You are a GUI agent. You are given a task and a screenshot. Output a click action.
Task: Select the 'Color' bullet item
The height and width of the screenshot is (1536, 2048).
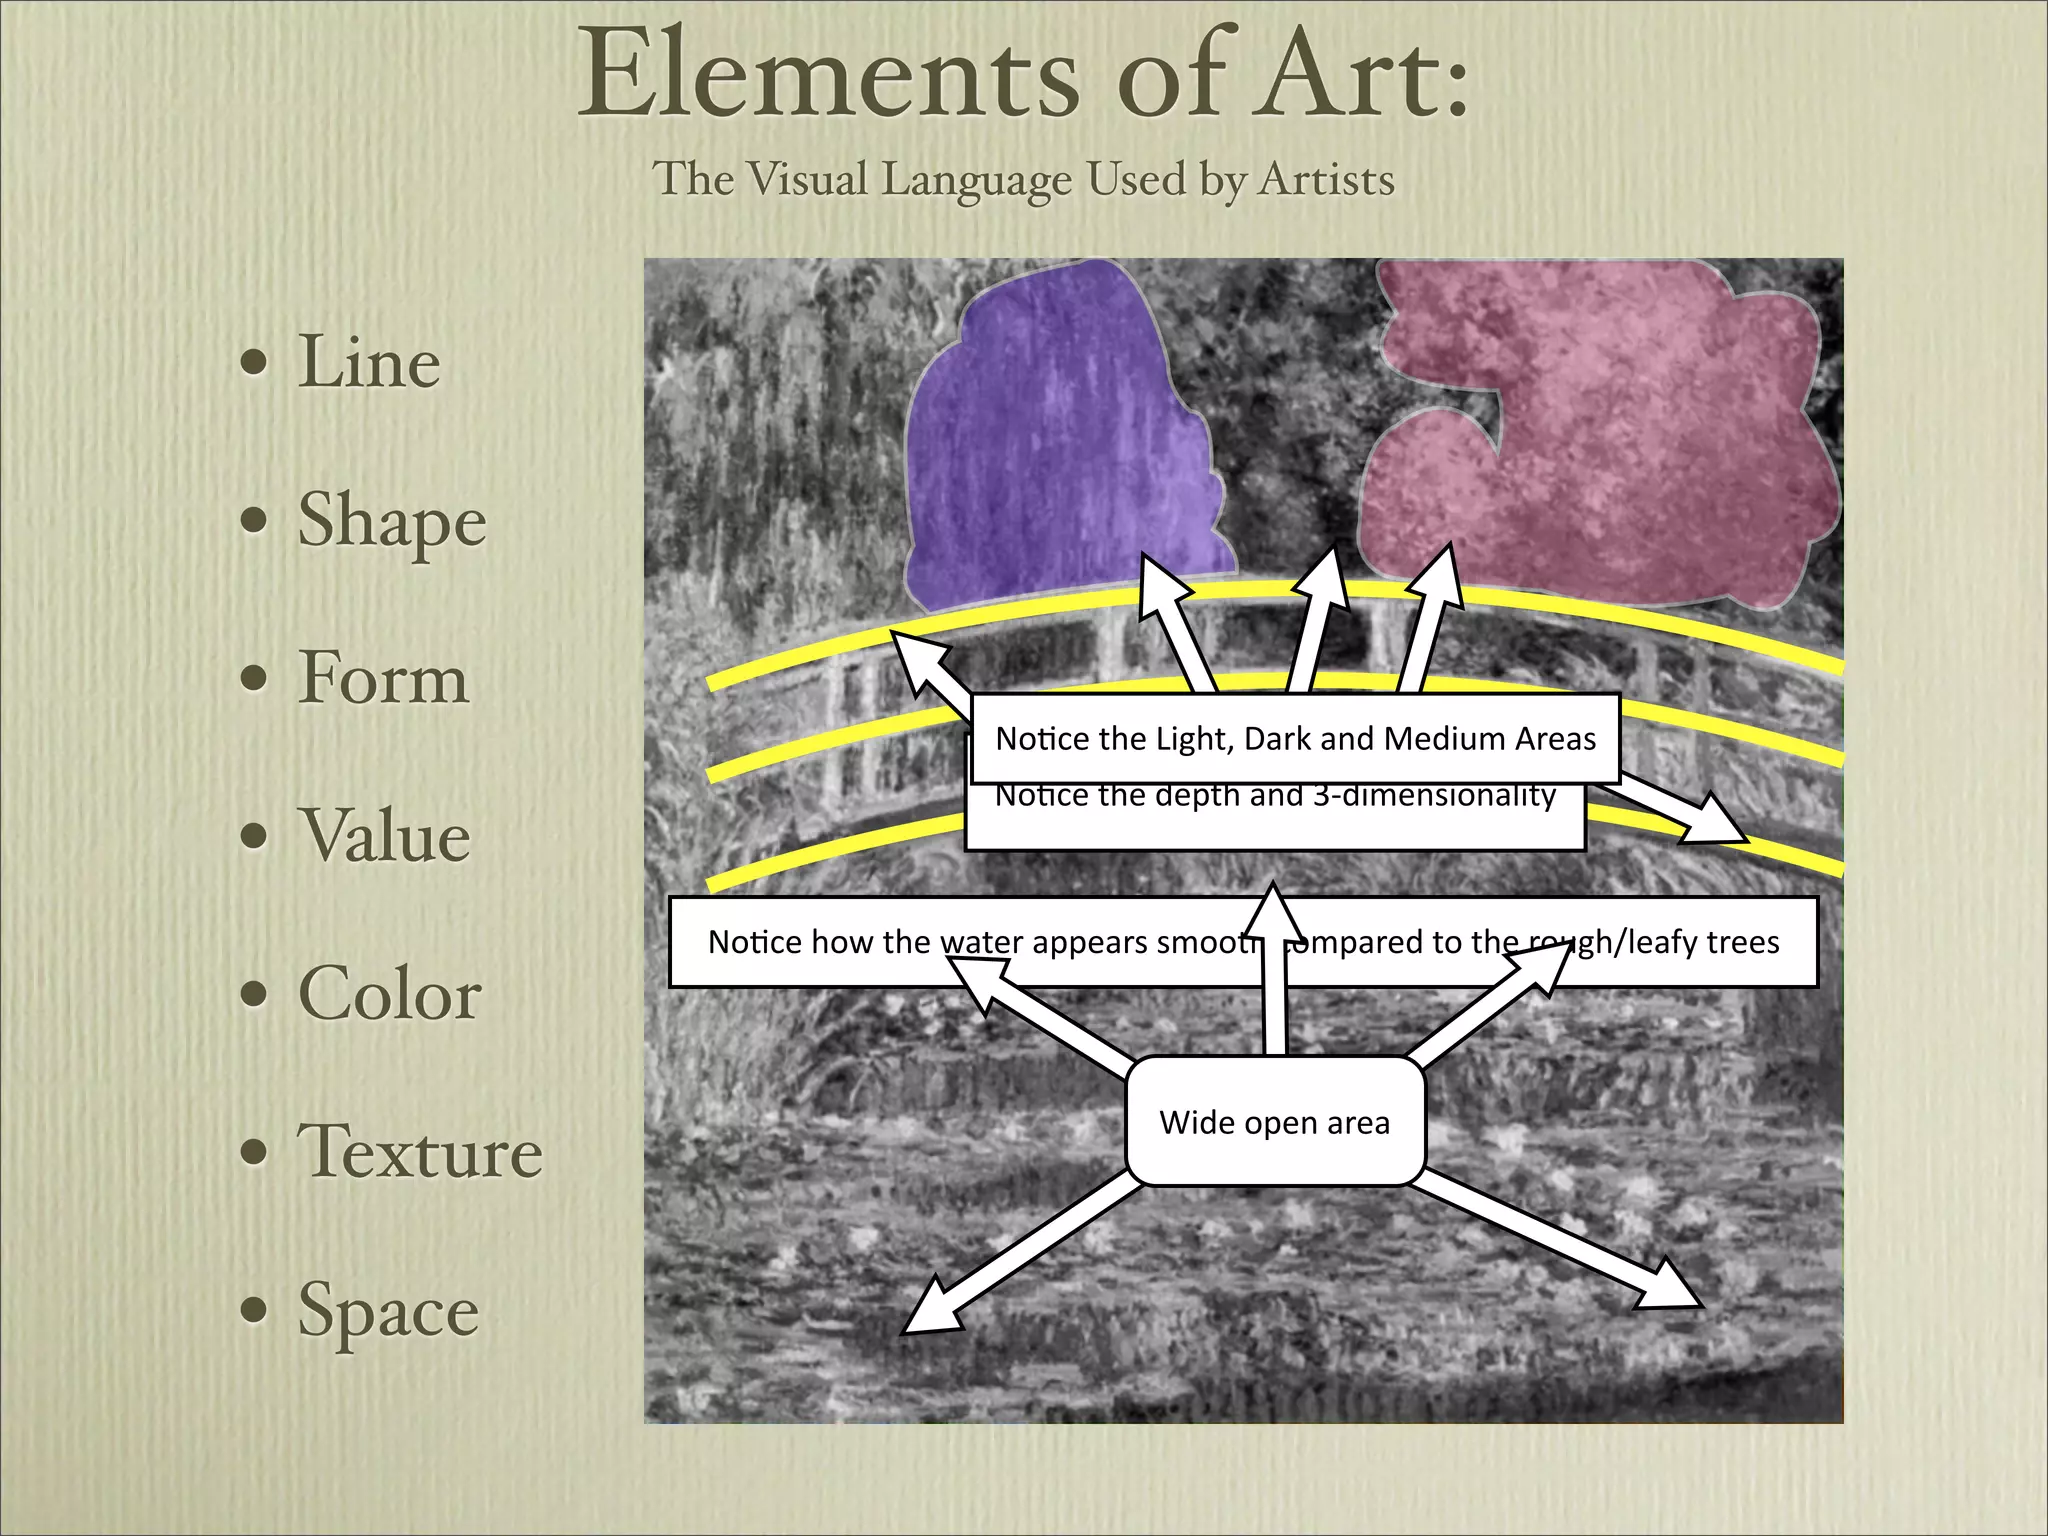(x=390, y=994)
